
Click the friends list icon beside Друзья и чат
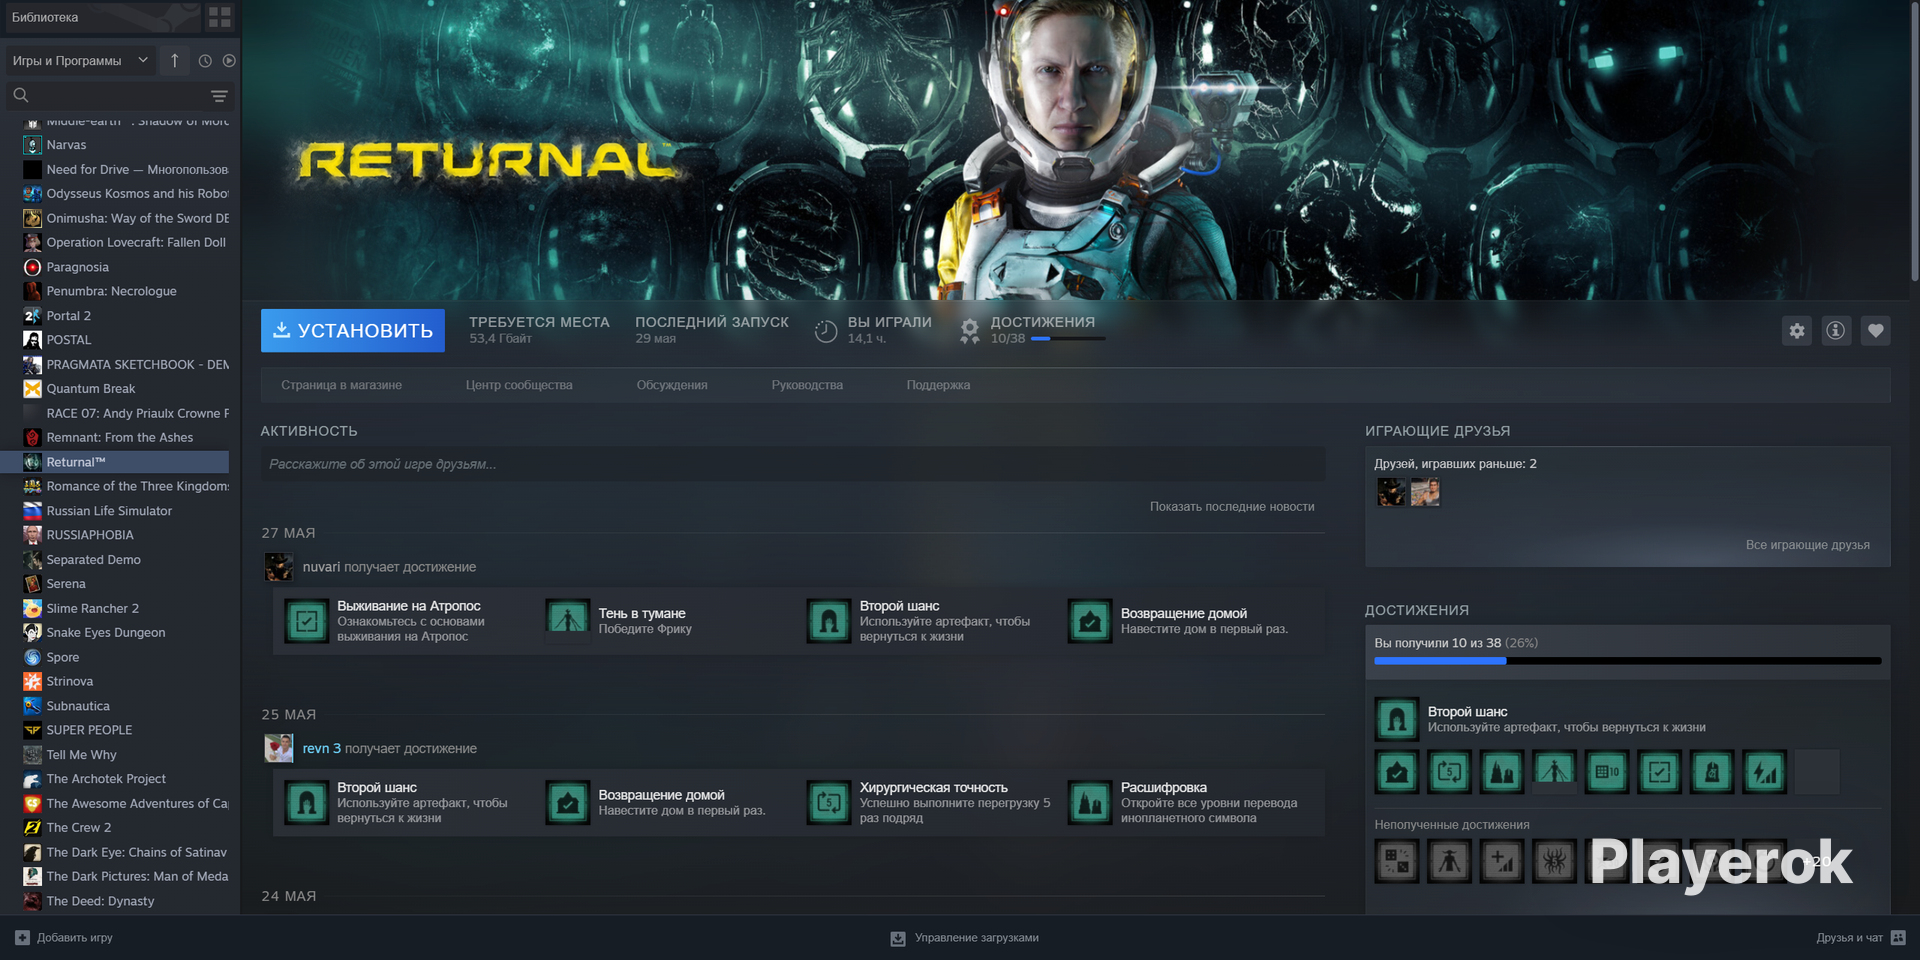pos(1899,938)
